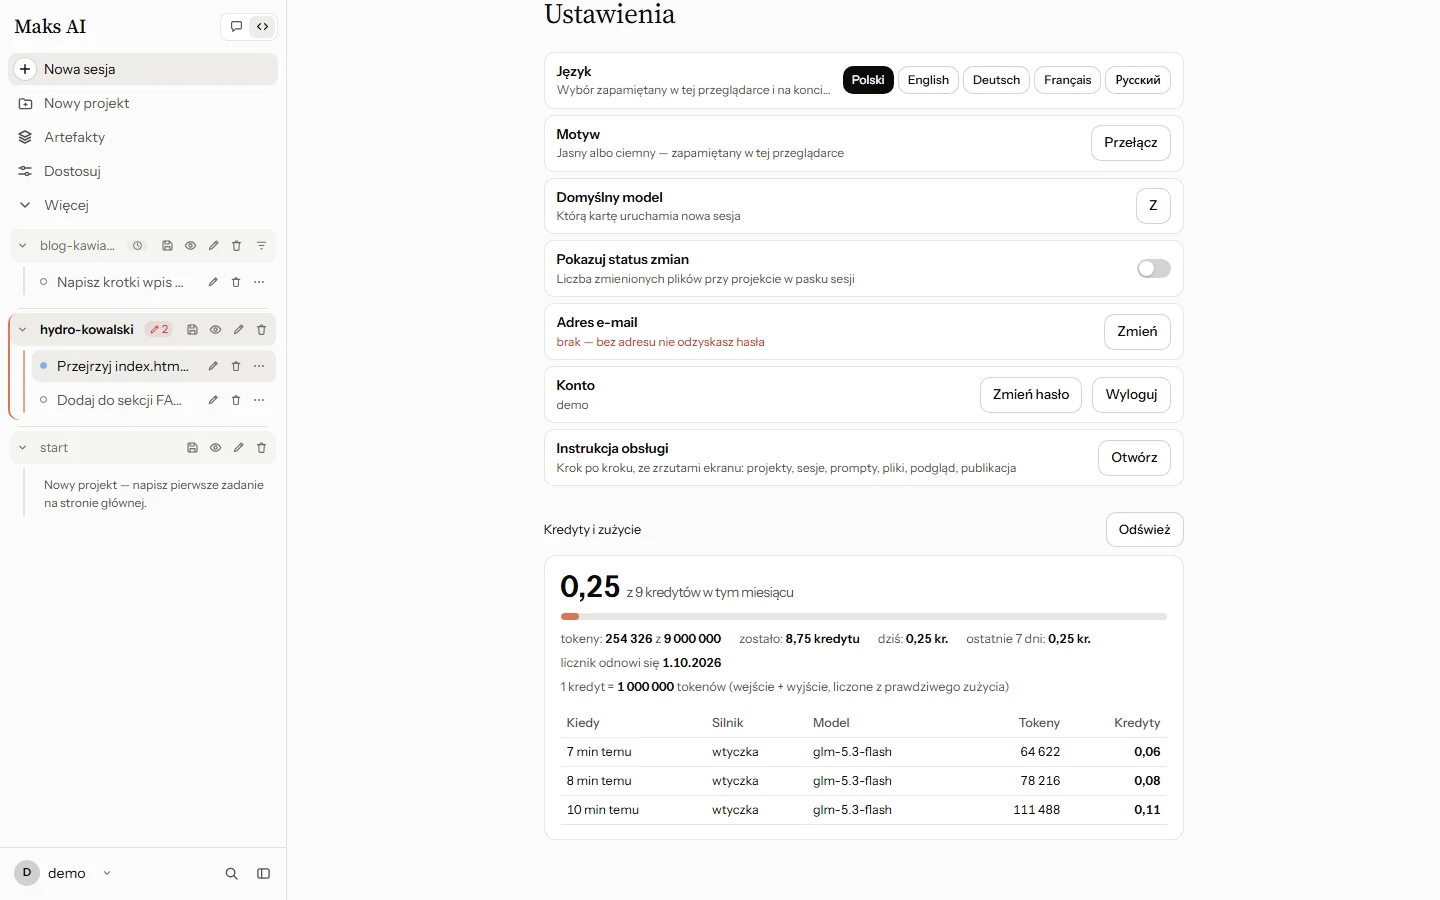This screenshot has height=900, width=1440.
Task: Toggle preview eye for blog-kawia project
Action: [190, 246]
